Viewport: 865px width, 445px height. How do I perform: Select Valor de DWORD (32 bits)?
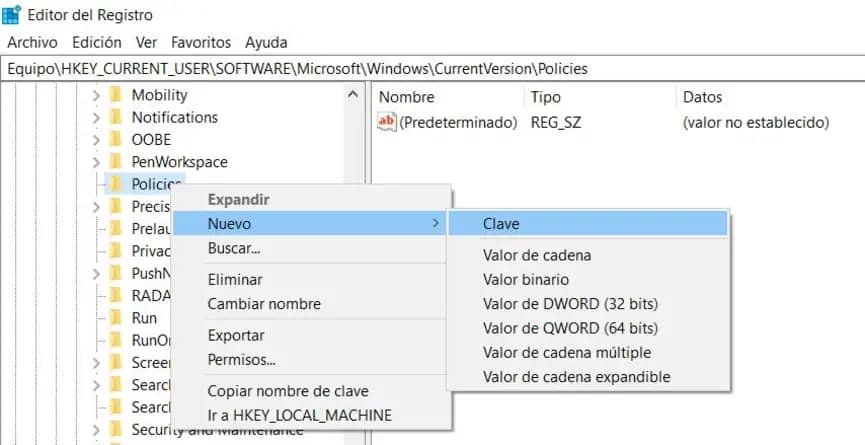588,304
